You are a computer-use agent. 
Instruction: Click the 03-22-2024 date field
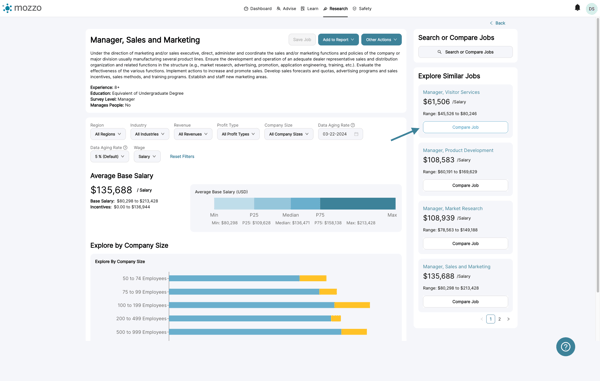pos(340,134)
